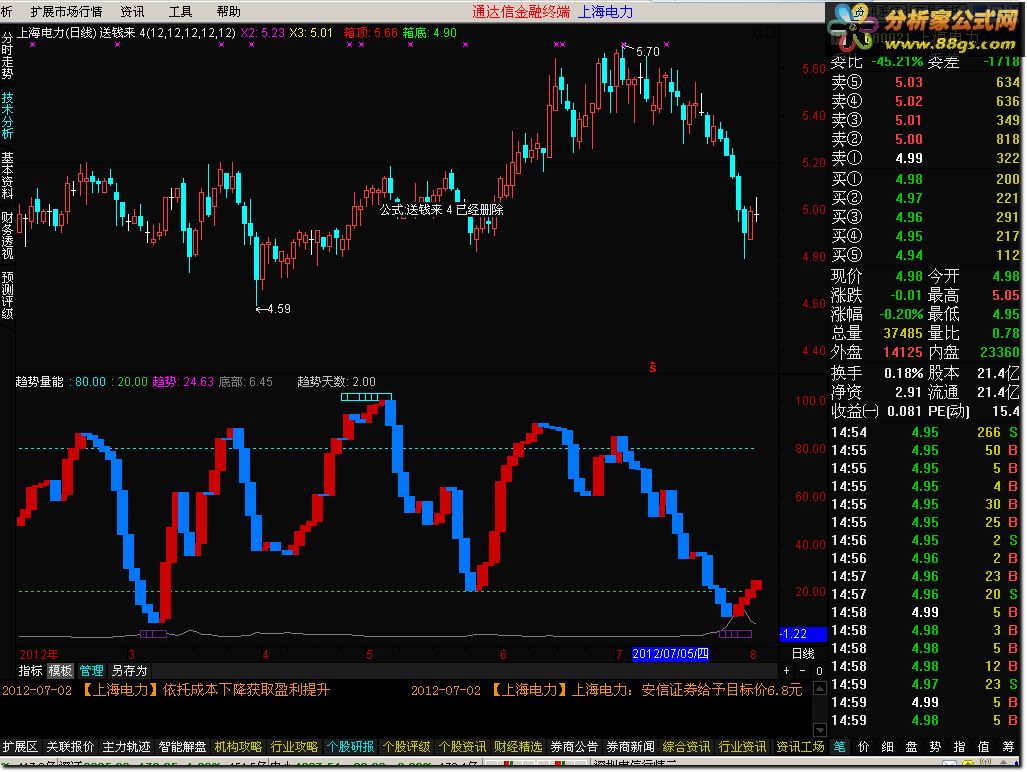Click news scrollbar up arrow

click(x=819, y=688)
